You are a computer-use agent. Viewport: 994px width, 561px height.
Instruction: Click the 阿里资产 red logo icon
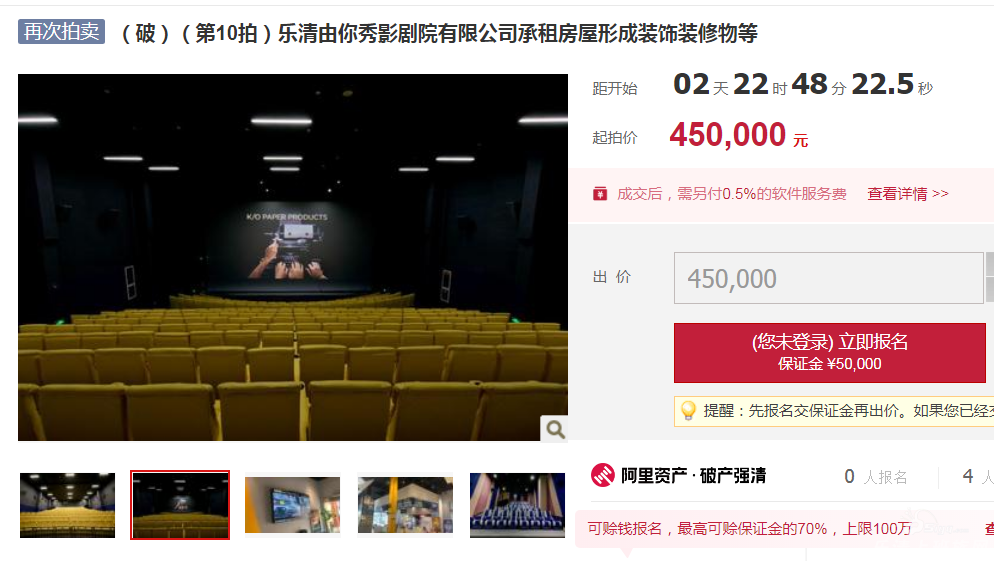pos(602,475)
